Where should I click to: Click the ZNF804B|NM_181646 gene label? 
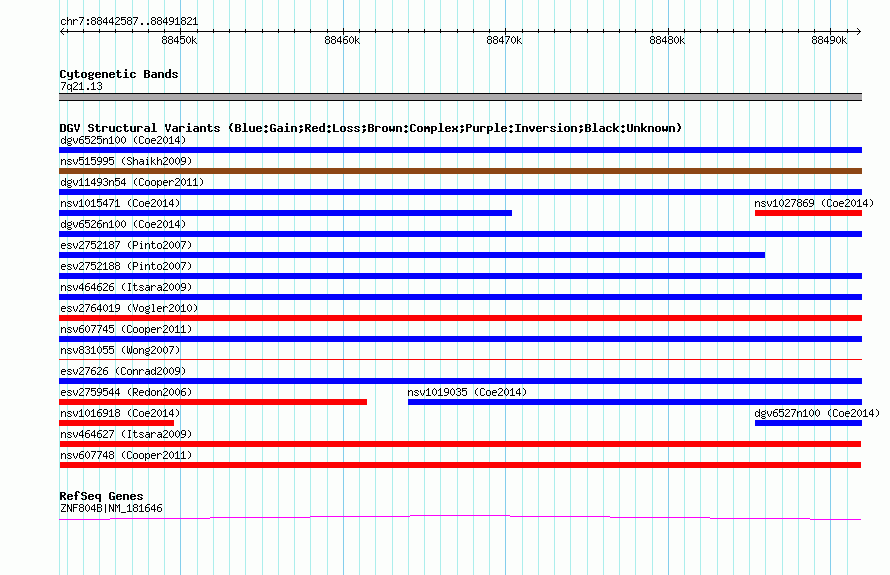pos(111,509)
